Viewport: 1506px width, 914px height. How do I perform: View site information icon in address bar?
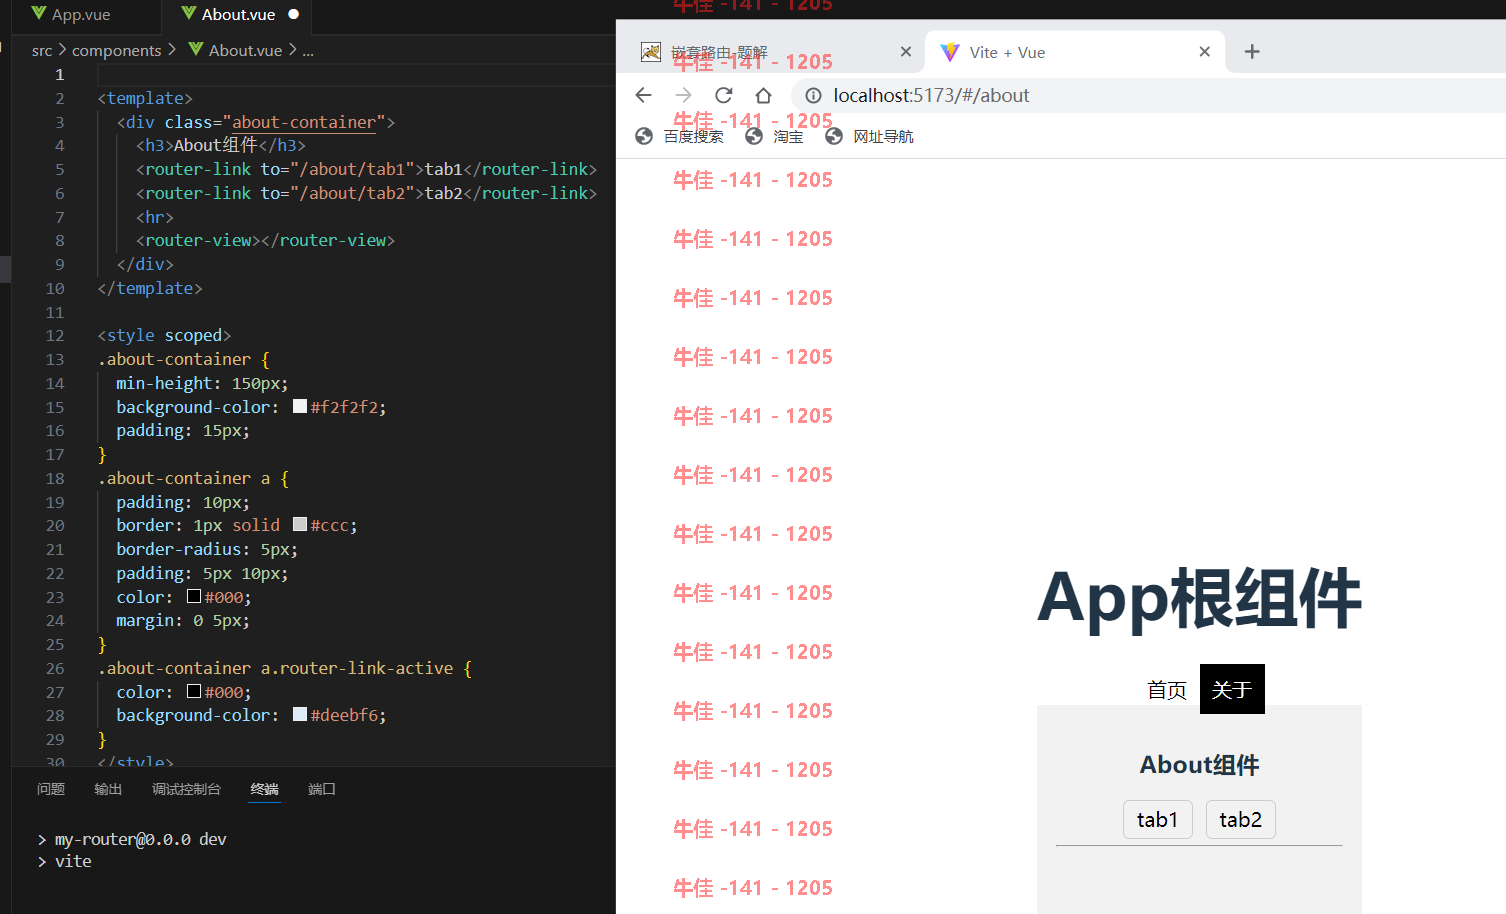pos(813,95)
